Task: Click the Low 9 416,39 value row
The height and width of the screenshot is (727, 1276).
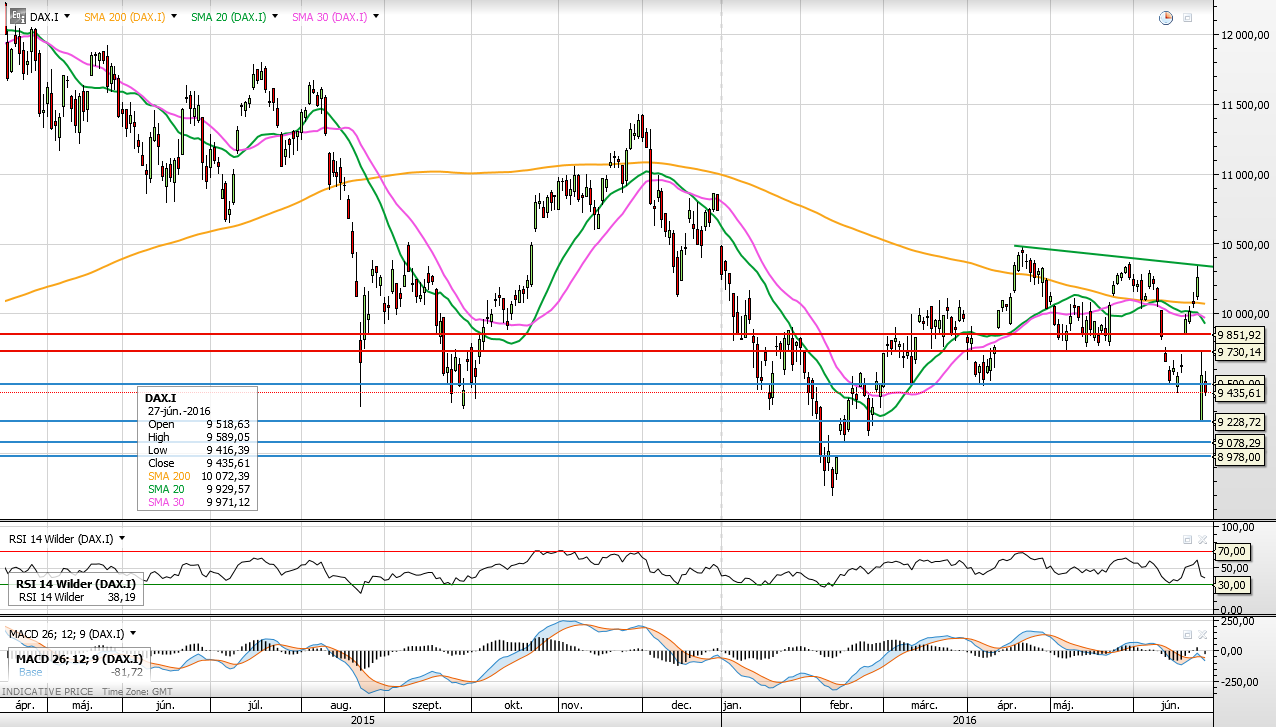Action: (198, 450)
